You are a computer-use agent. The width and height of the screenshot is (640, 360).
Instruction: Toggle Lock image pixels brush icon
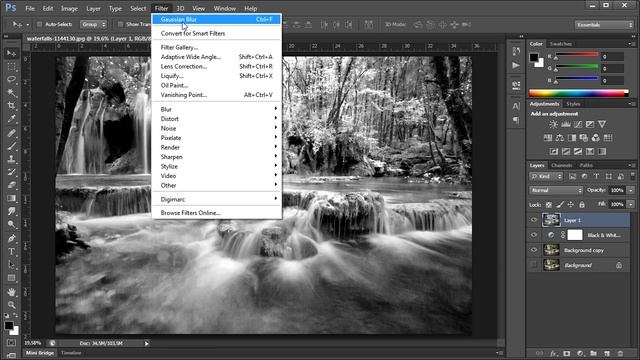click(560, 204)
